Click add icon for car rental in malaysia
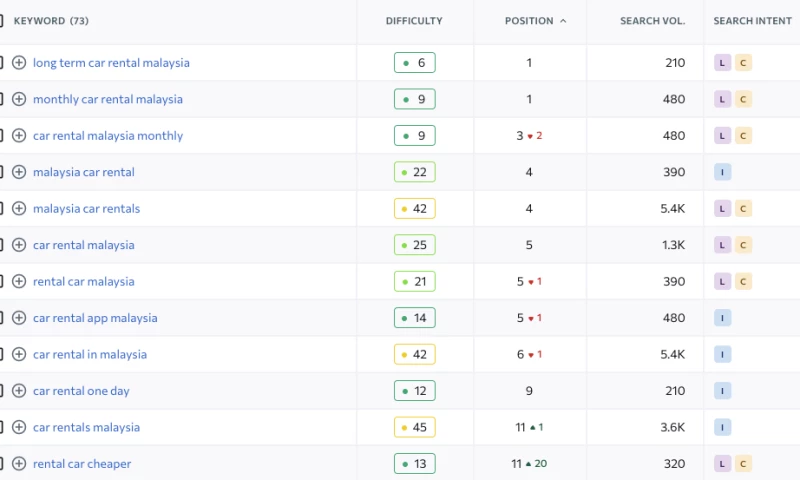The height and width of the screenshot is (480, 800). 19,354
